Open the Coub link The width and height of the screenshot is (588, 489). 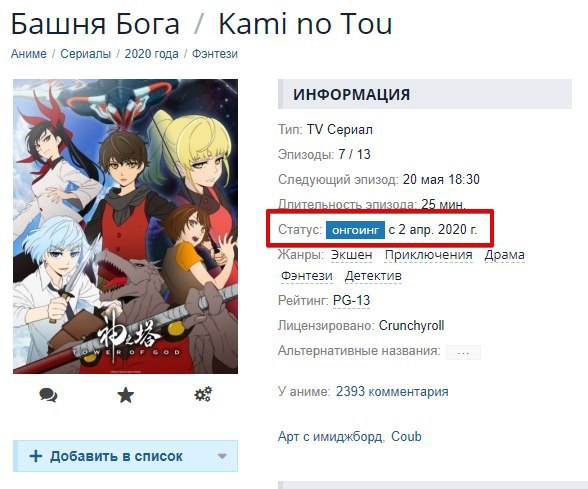[x=406, y=436]
